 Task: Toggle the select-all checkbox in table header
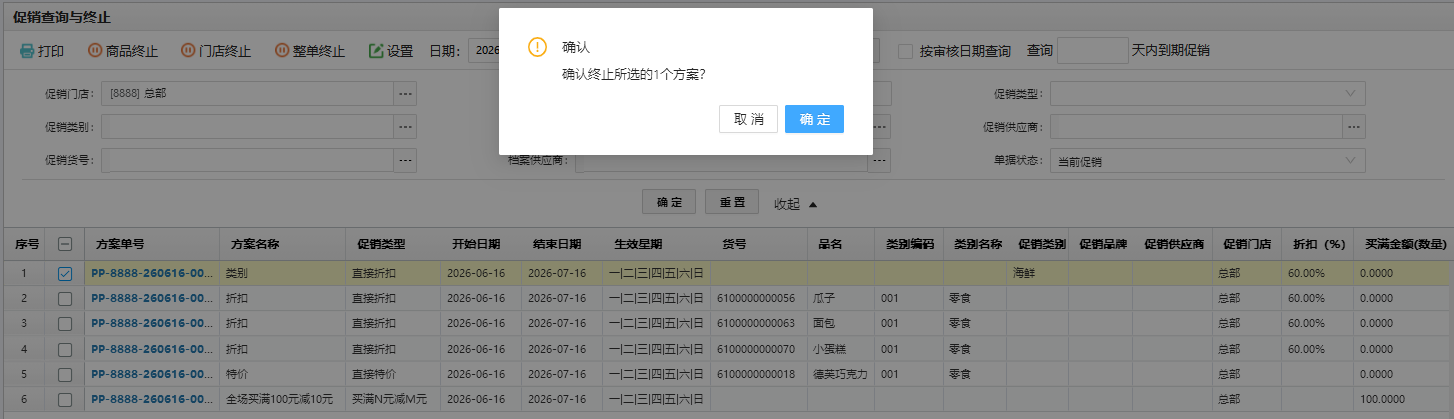65,244
